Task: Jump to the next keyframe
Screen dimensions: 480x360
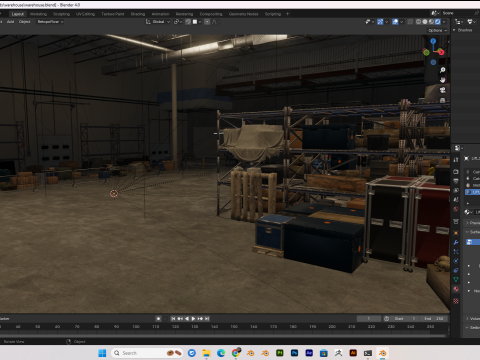Action: (200, 319)
